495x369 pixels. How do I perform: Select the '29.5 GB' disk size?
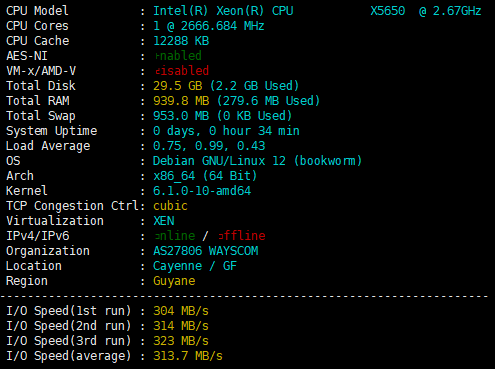(178, 86)
